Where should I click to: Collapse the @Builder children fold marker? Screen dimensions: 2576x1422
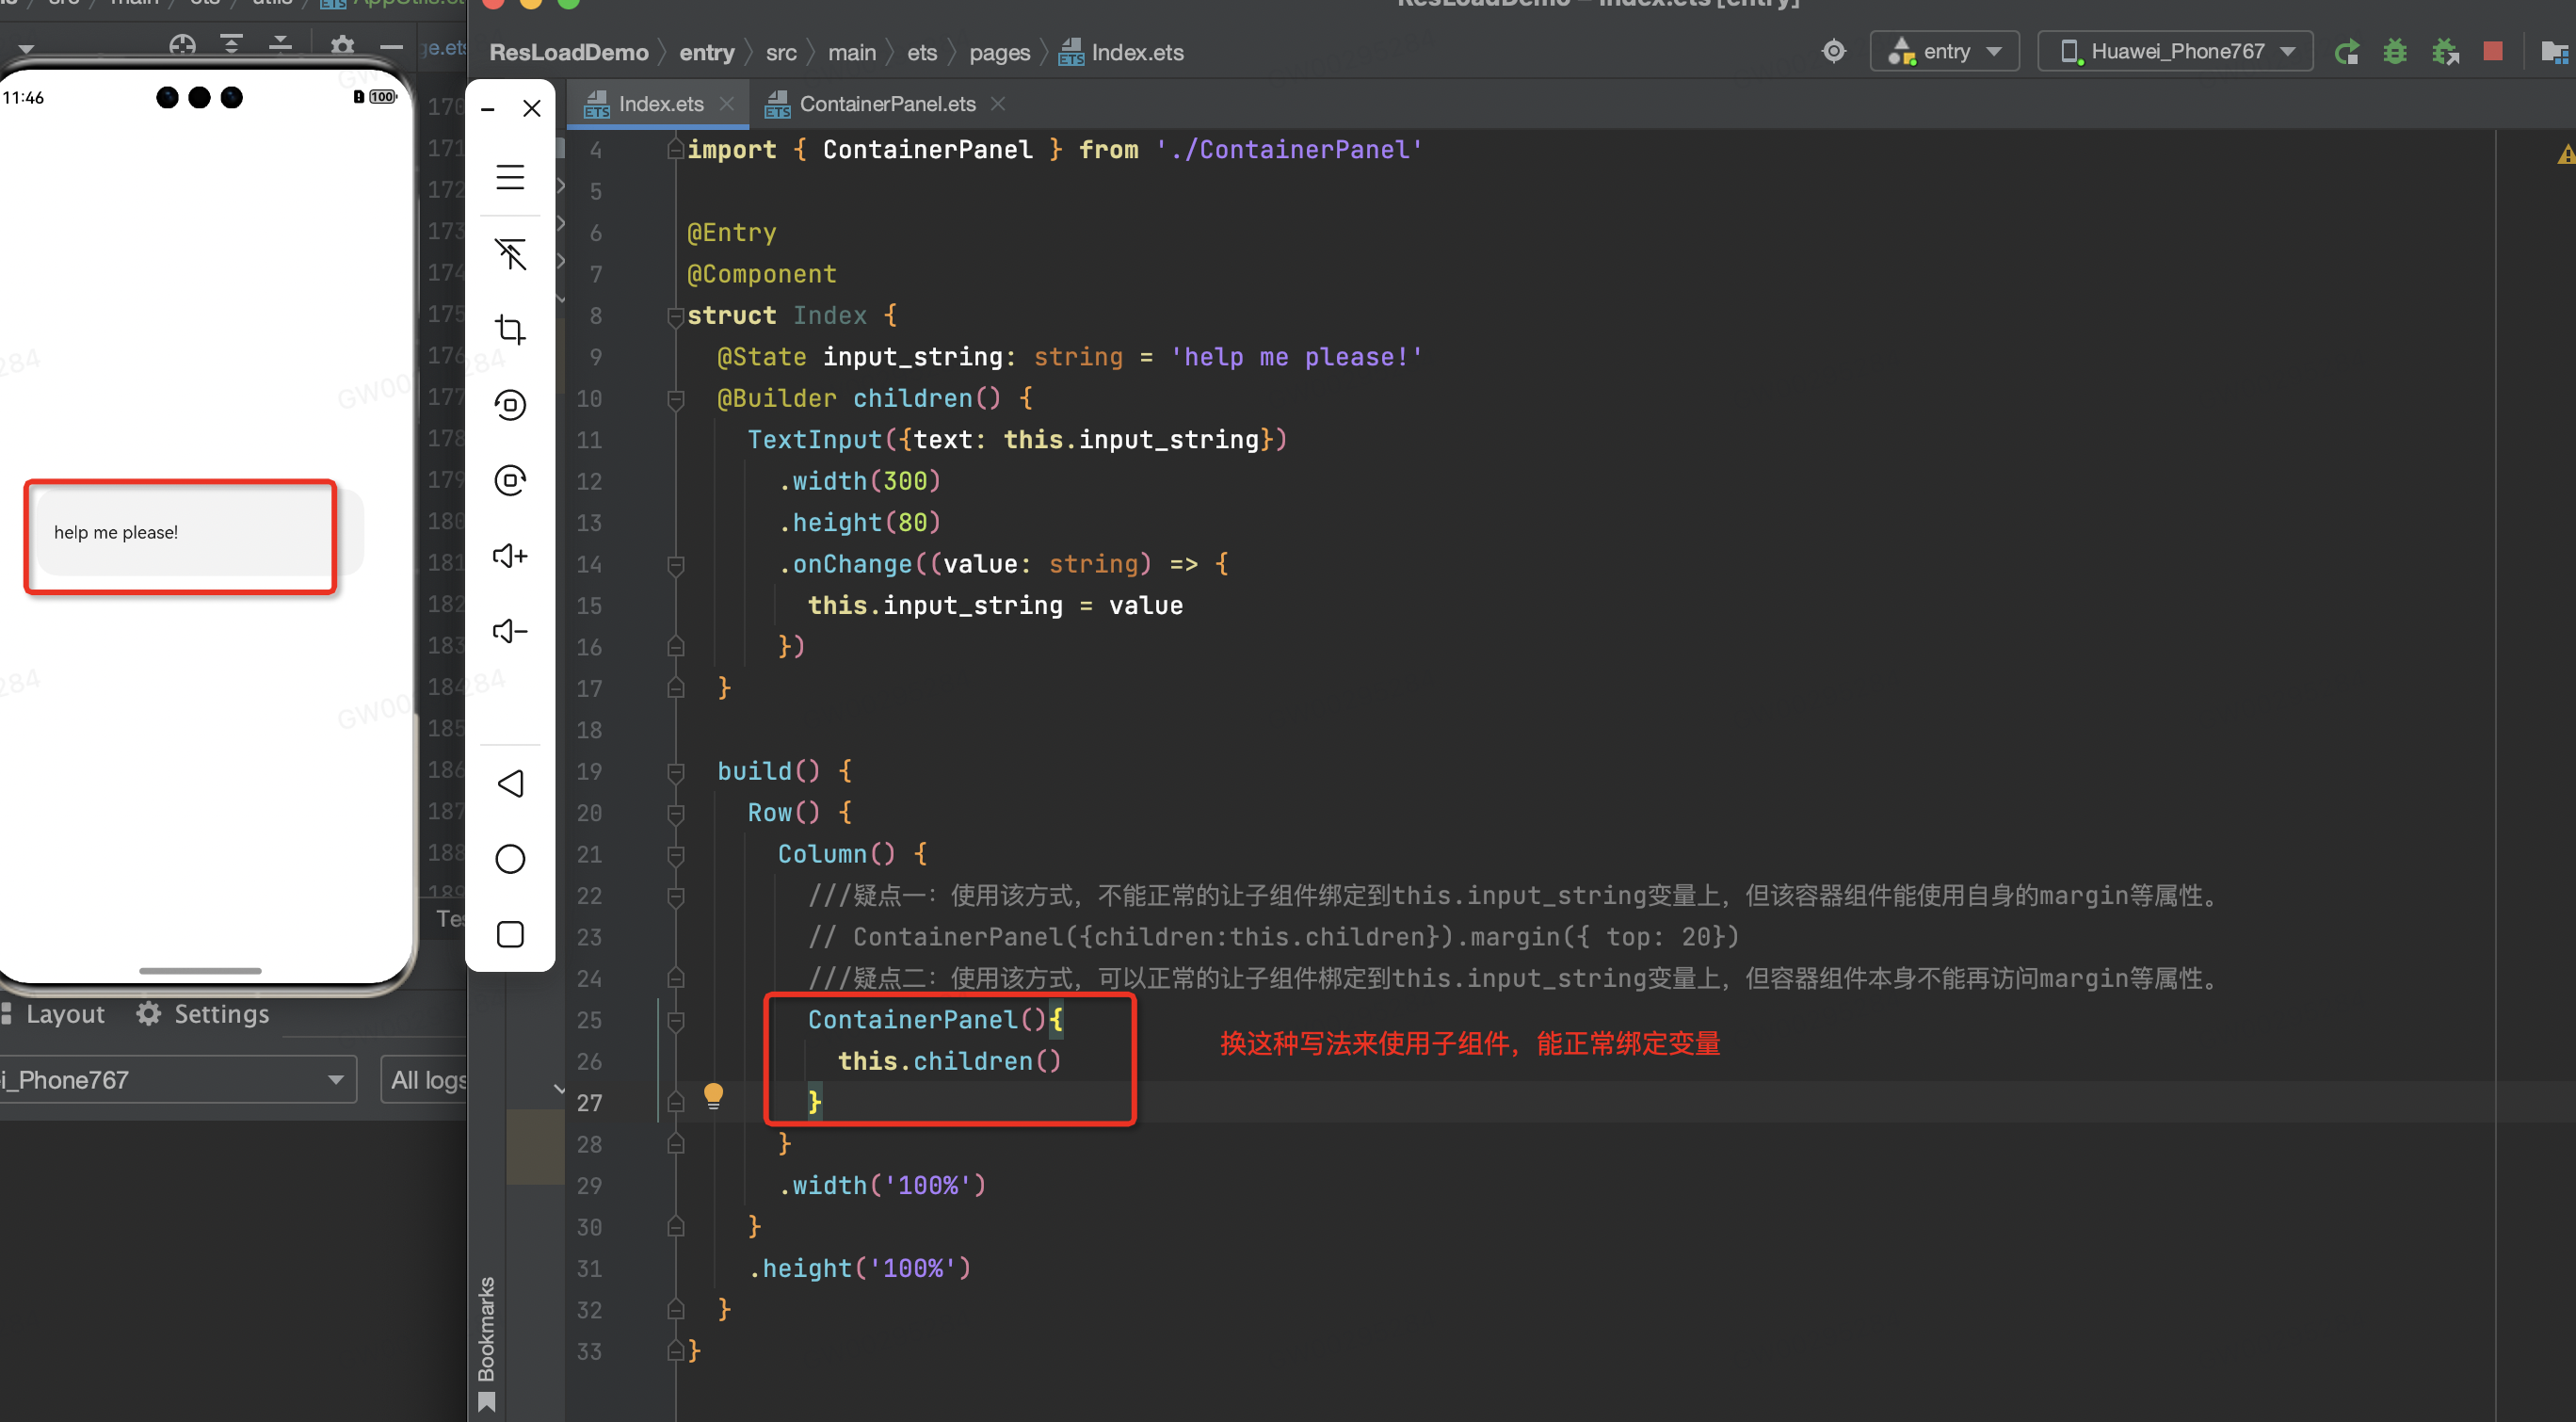[x=675, y=399]
